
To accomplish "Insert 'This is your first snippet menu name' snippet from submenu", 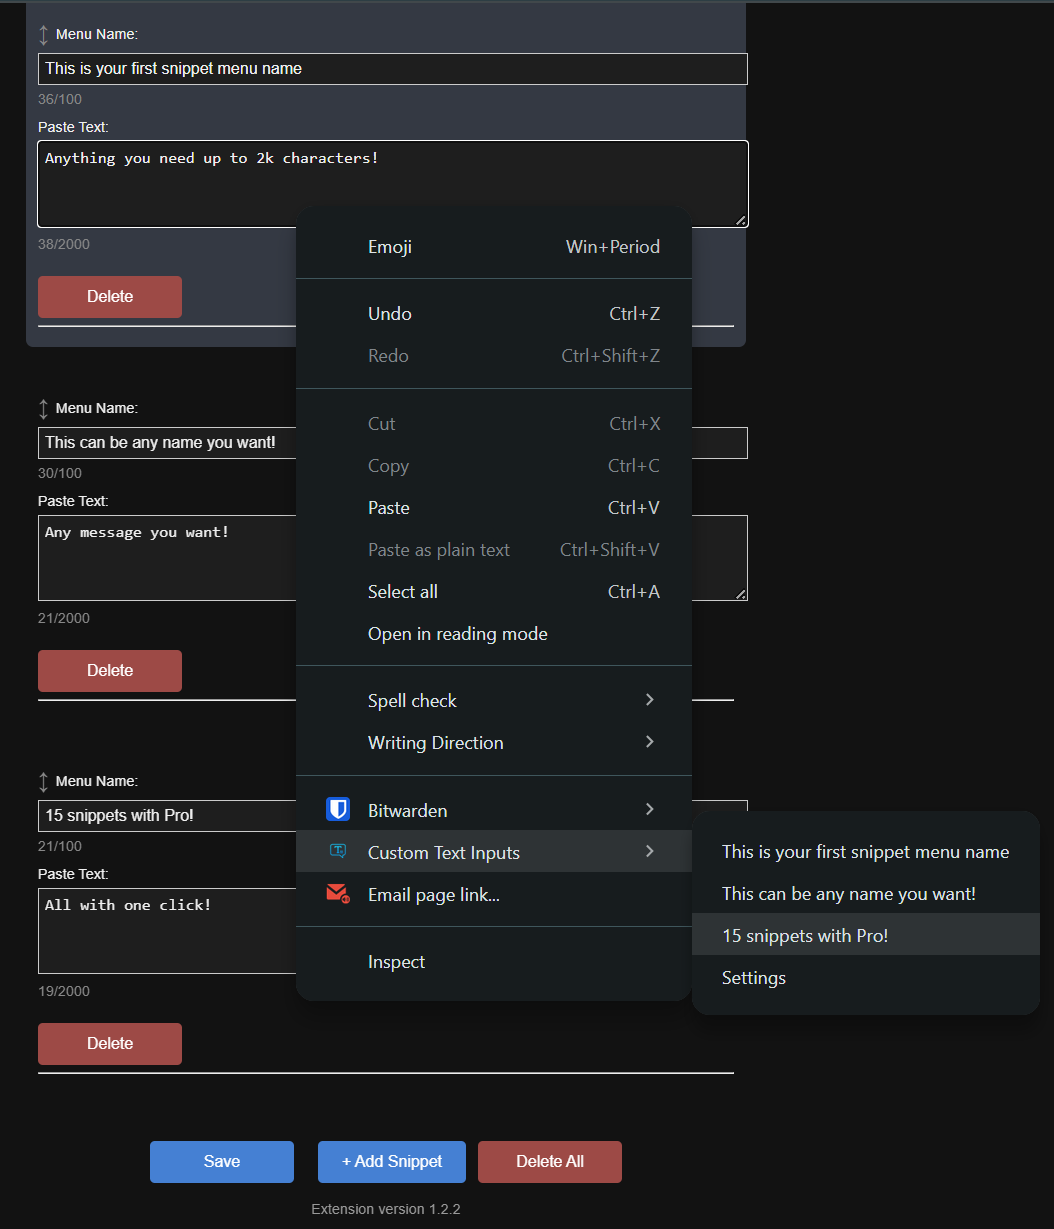I will [866, 852].
